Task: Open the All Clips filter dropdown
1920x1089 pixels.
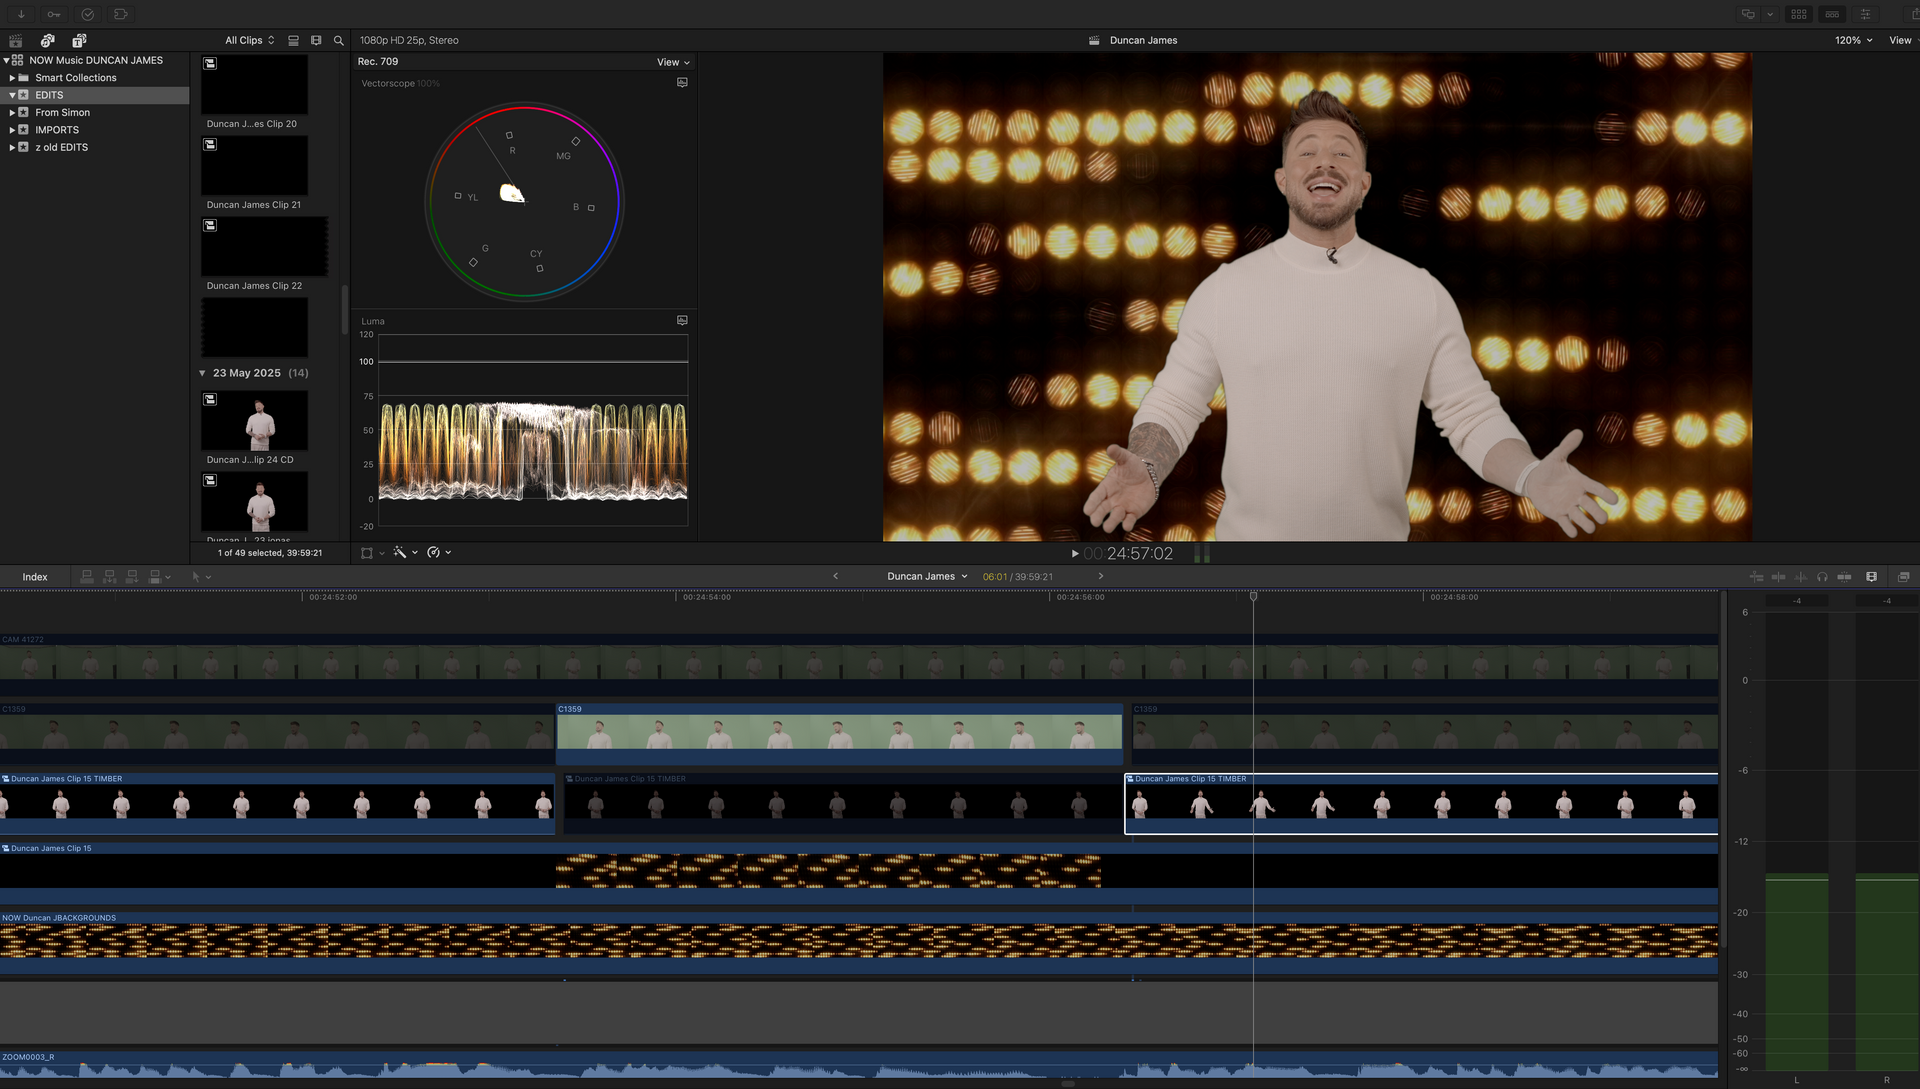Action: click(x=249, y=40)
